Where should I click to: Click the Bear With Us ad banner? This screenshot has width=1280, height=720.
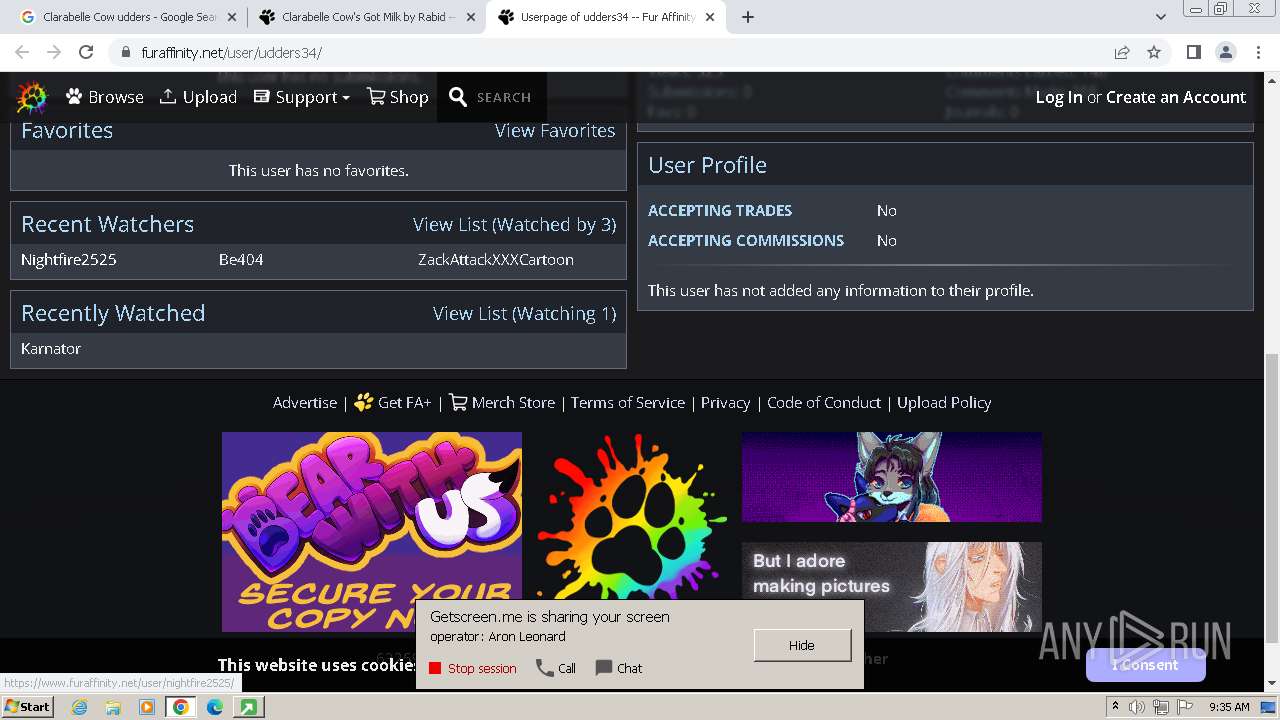click(372, 531)
